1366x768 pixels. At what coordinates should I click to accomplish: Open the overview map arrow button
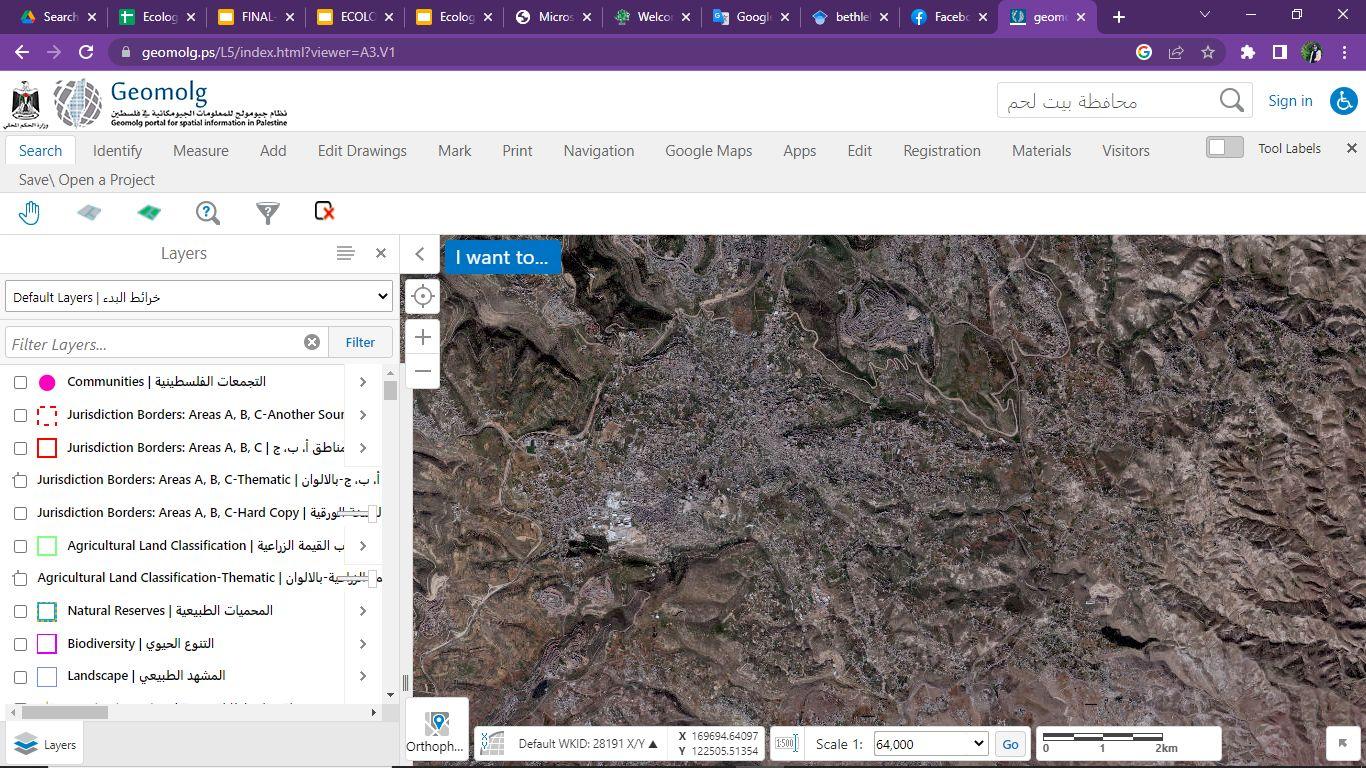[1342, 743]
